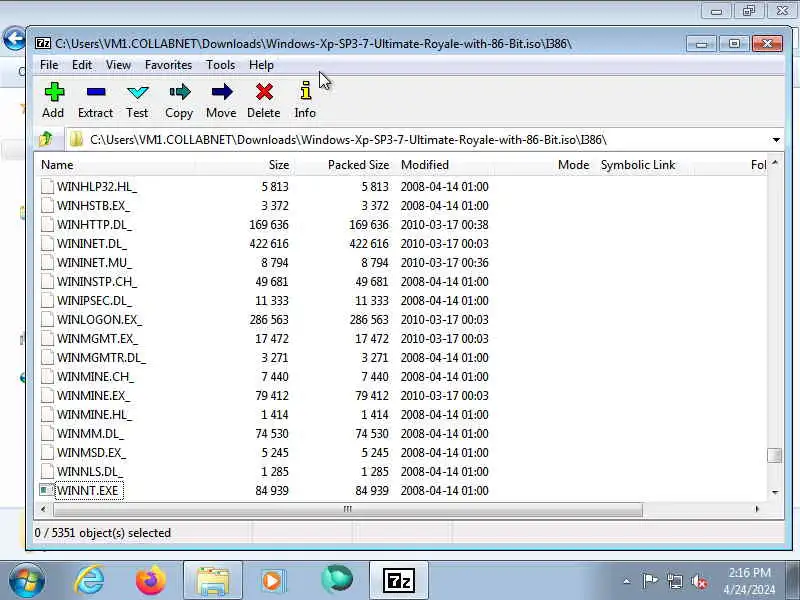
Task: Open Firefox from taskbar
Action: click(x=151, y=581)
